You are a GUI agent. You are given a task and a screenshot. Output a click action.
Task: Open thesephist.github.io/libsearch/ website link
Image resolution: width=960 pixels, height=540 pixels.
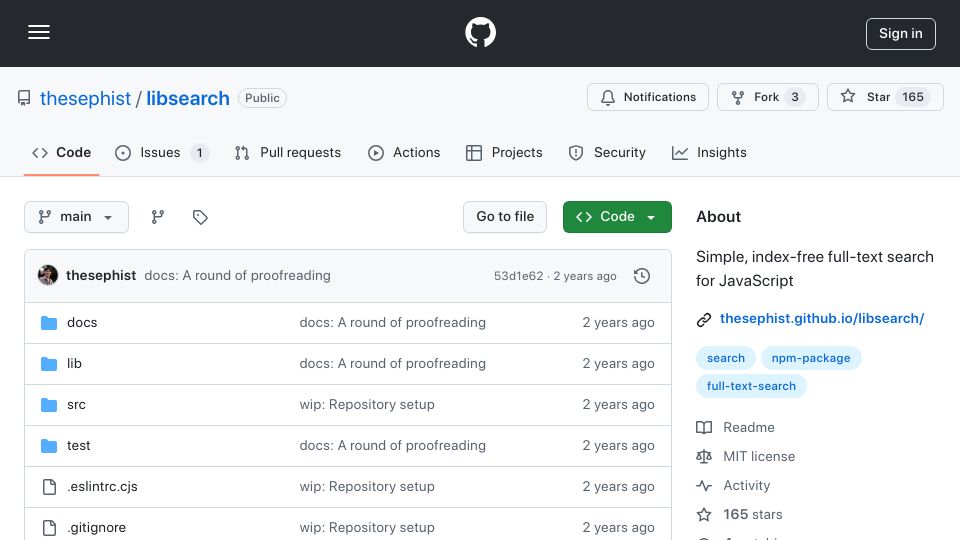coord(822,318)
